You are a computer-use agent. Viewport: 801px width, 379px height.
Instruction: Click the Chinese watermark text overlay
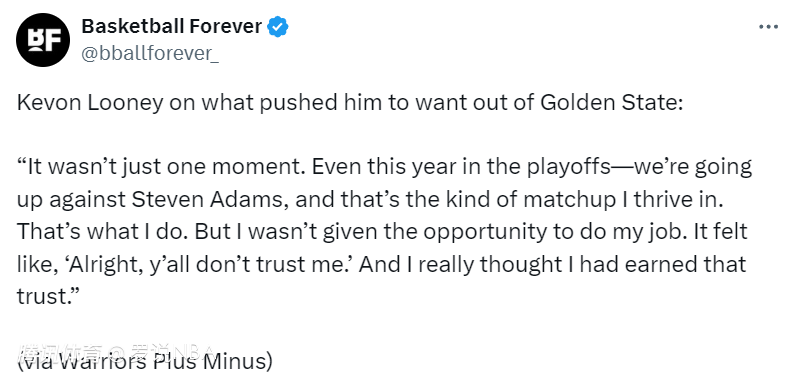[115, 352]
